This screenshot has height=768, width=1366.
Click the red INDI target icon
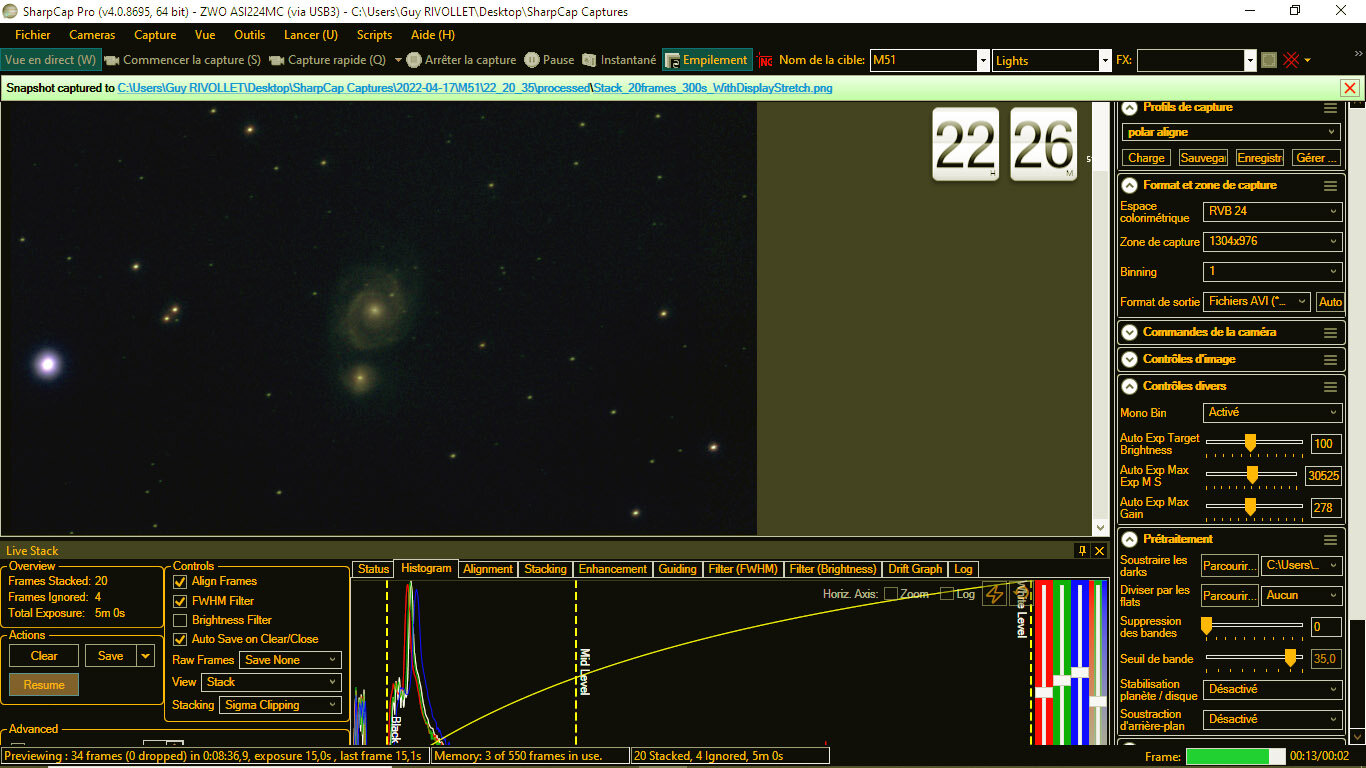point(765,60)
